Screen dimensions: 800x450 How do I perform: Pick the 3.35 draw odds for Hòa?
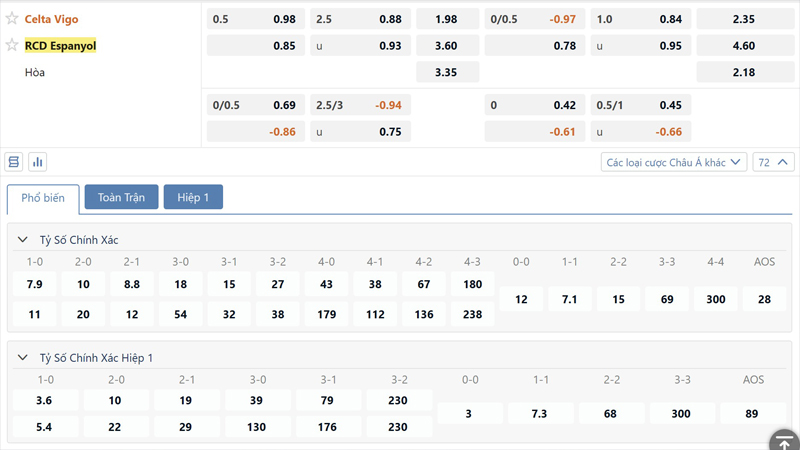[447, 72]
